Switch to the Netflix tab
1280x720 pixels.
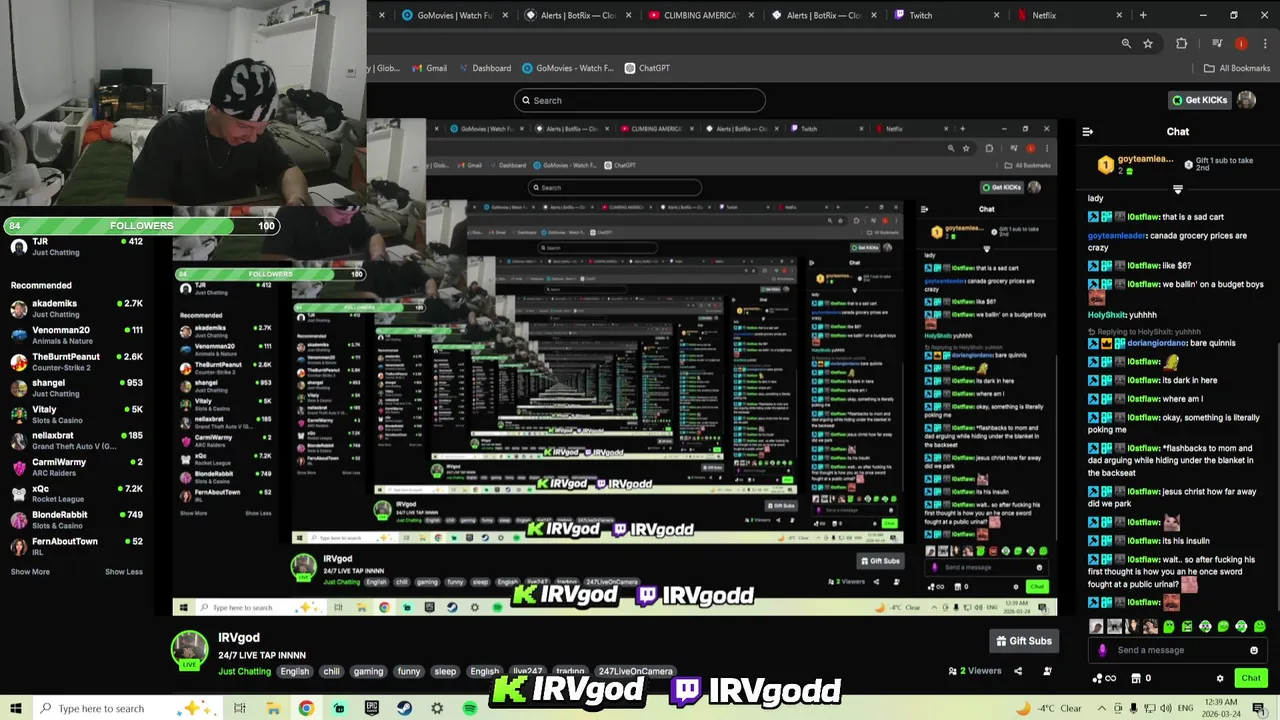[1069, 15]
